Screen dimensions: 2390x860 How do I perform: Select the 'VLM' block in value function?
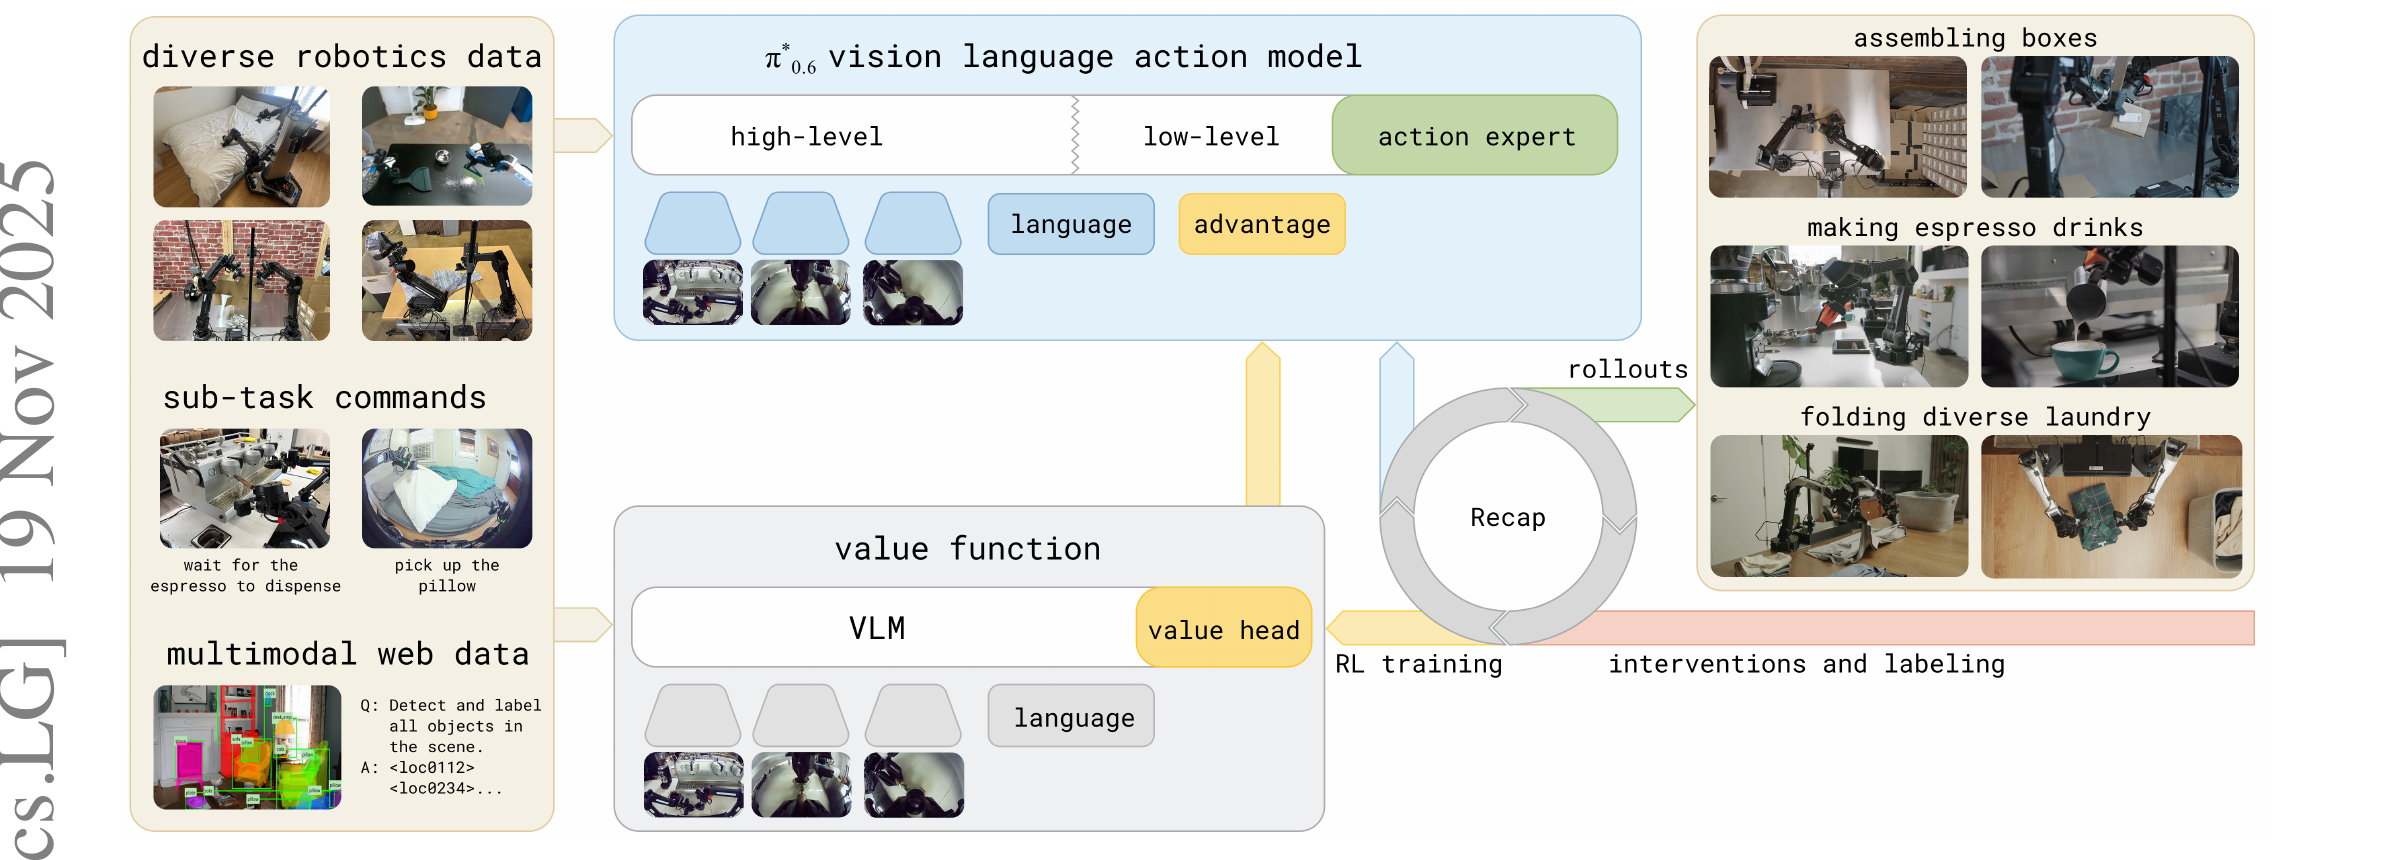[884, 627]
